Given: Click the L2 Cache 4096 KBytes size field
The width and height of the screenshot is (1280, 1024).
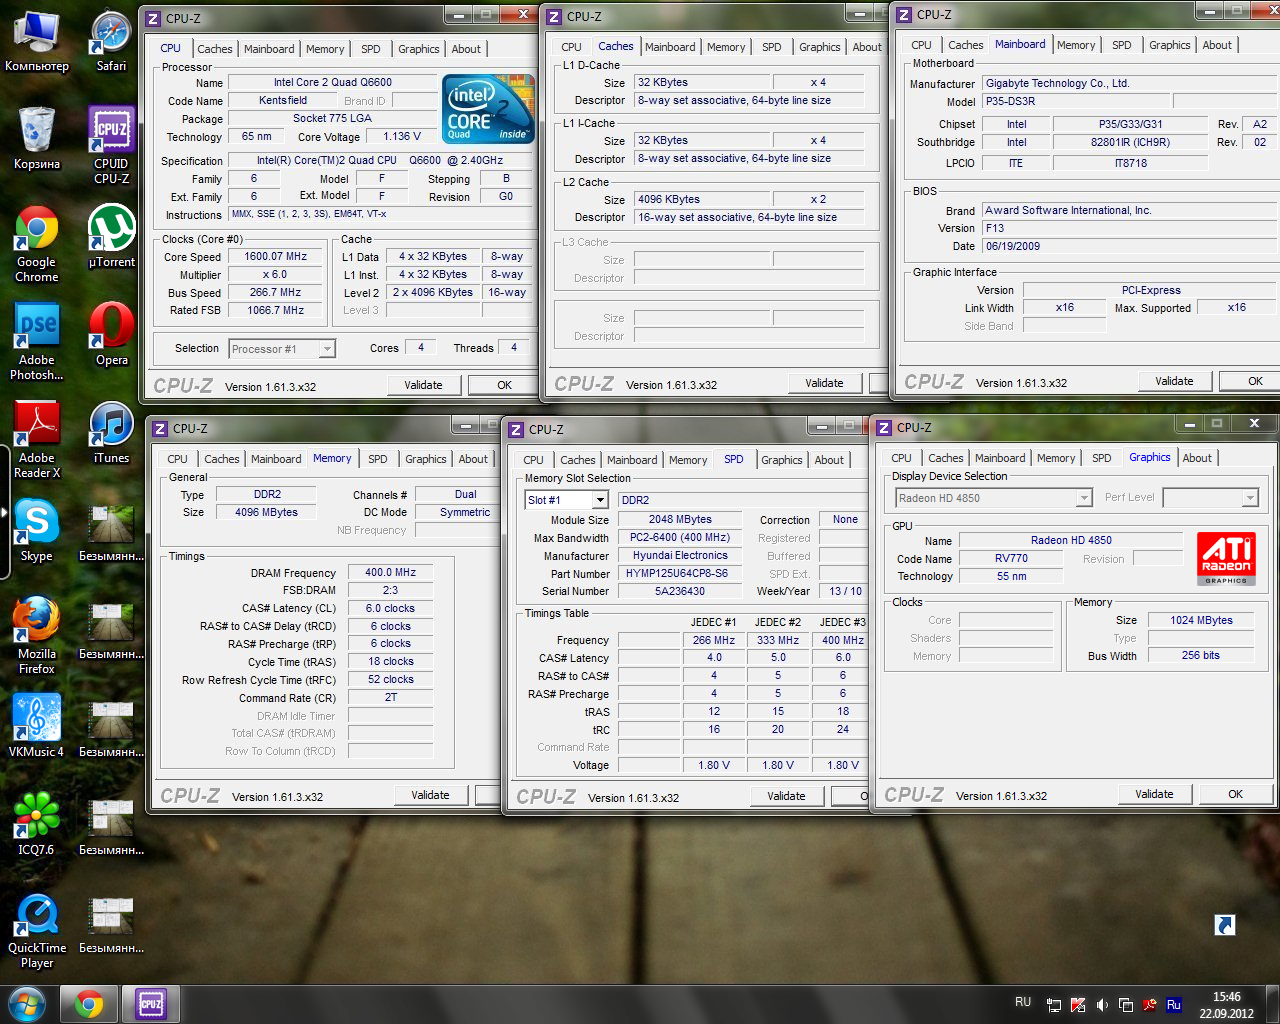Looking at the screenshot, I should pyautogui.click(x=704, y=200).
